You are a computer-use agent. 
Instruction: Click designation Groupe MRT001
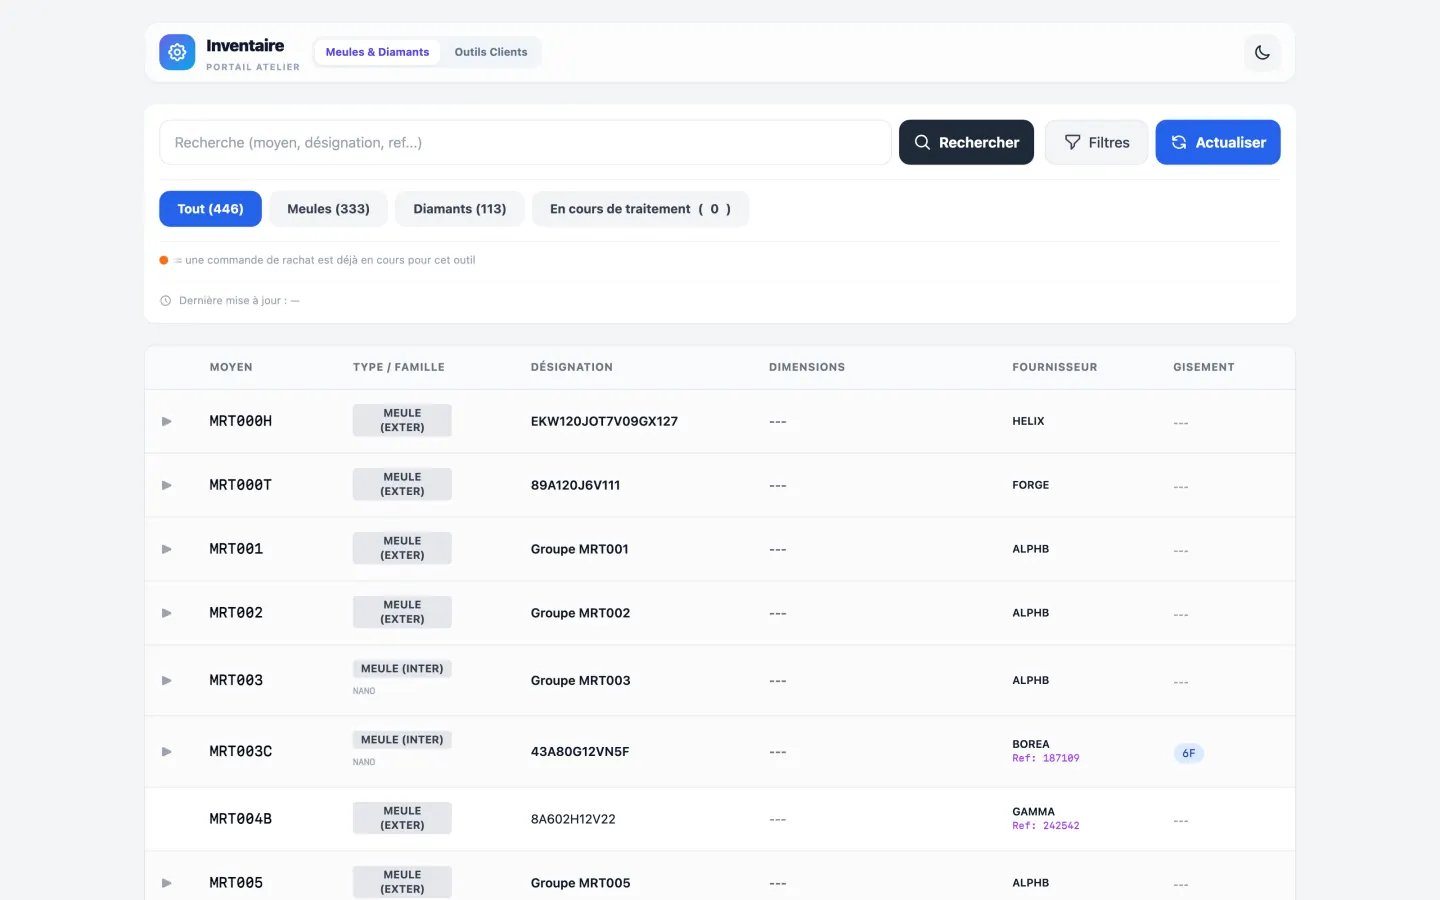coord(580,549)
